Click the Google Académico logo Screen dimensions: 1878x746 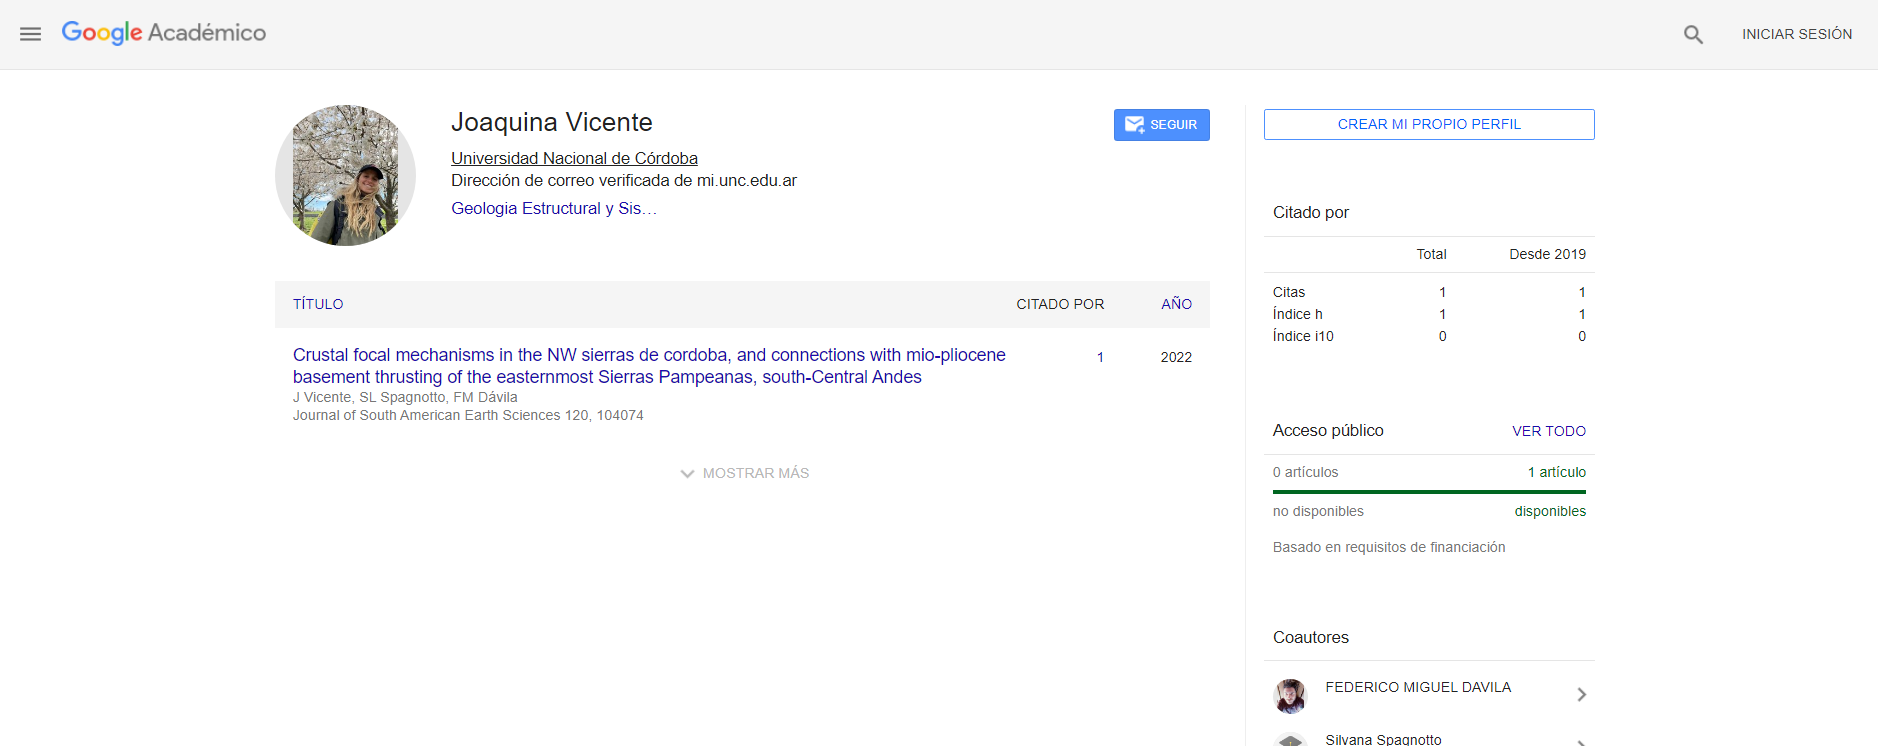click(x=164, y=33)
